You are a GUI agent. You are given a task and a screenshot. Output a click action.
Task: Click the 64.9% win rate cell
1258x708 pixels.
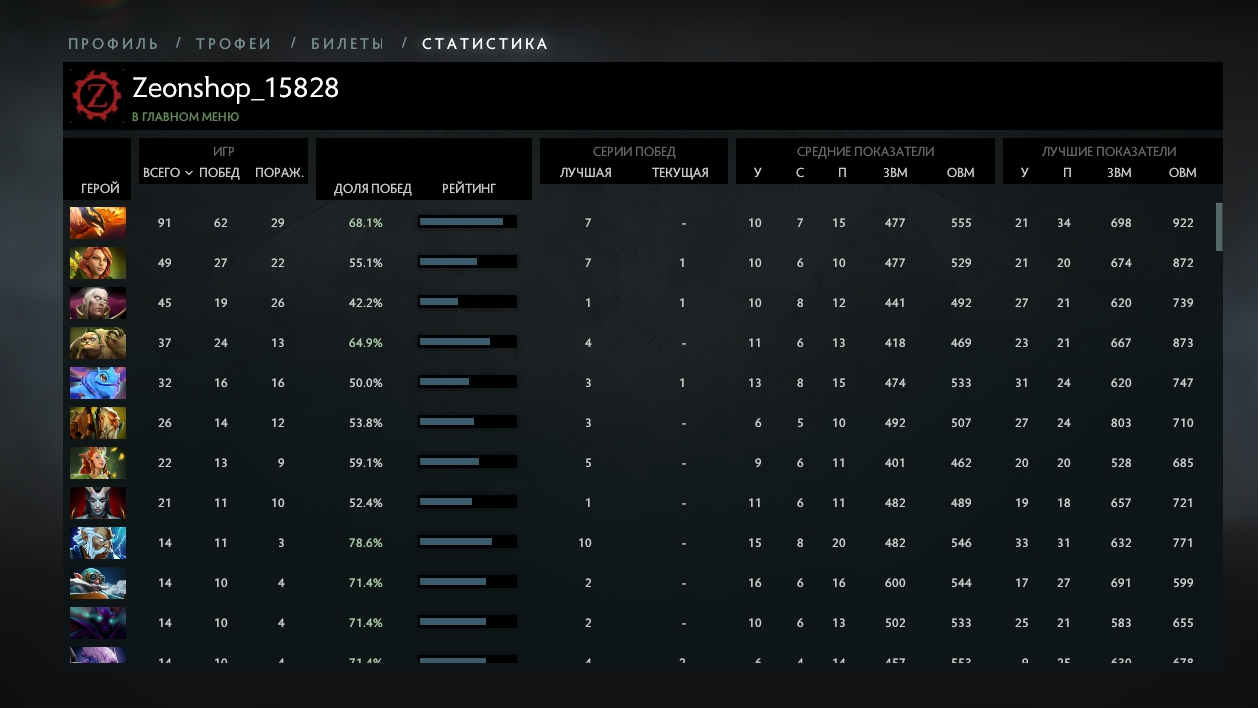(366, 343)
